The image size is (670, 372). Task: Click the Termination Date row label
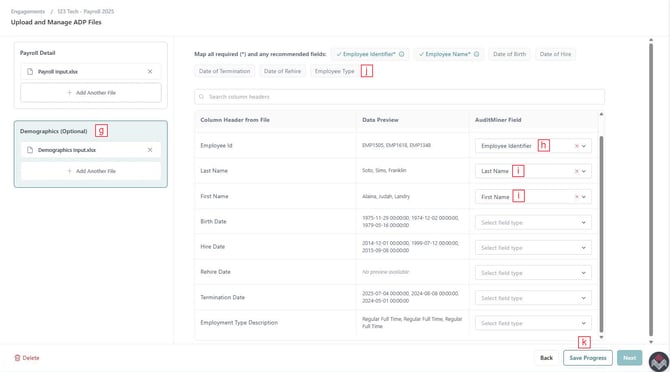tap(223, 297)
